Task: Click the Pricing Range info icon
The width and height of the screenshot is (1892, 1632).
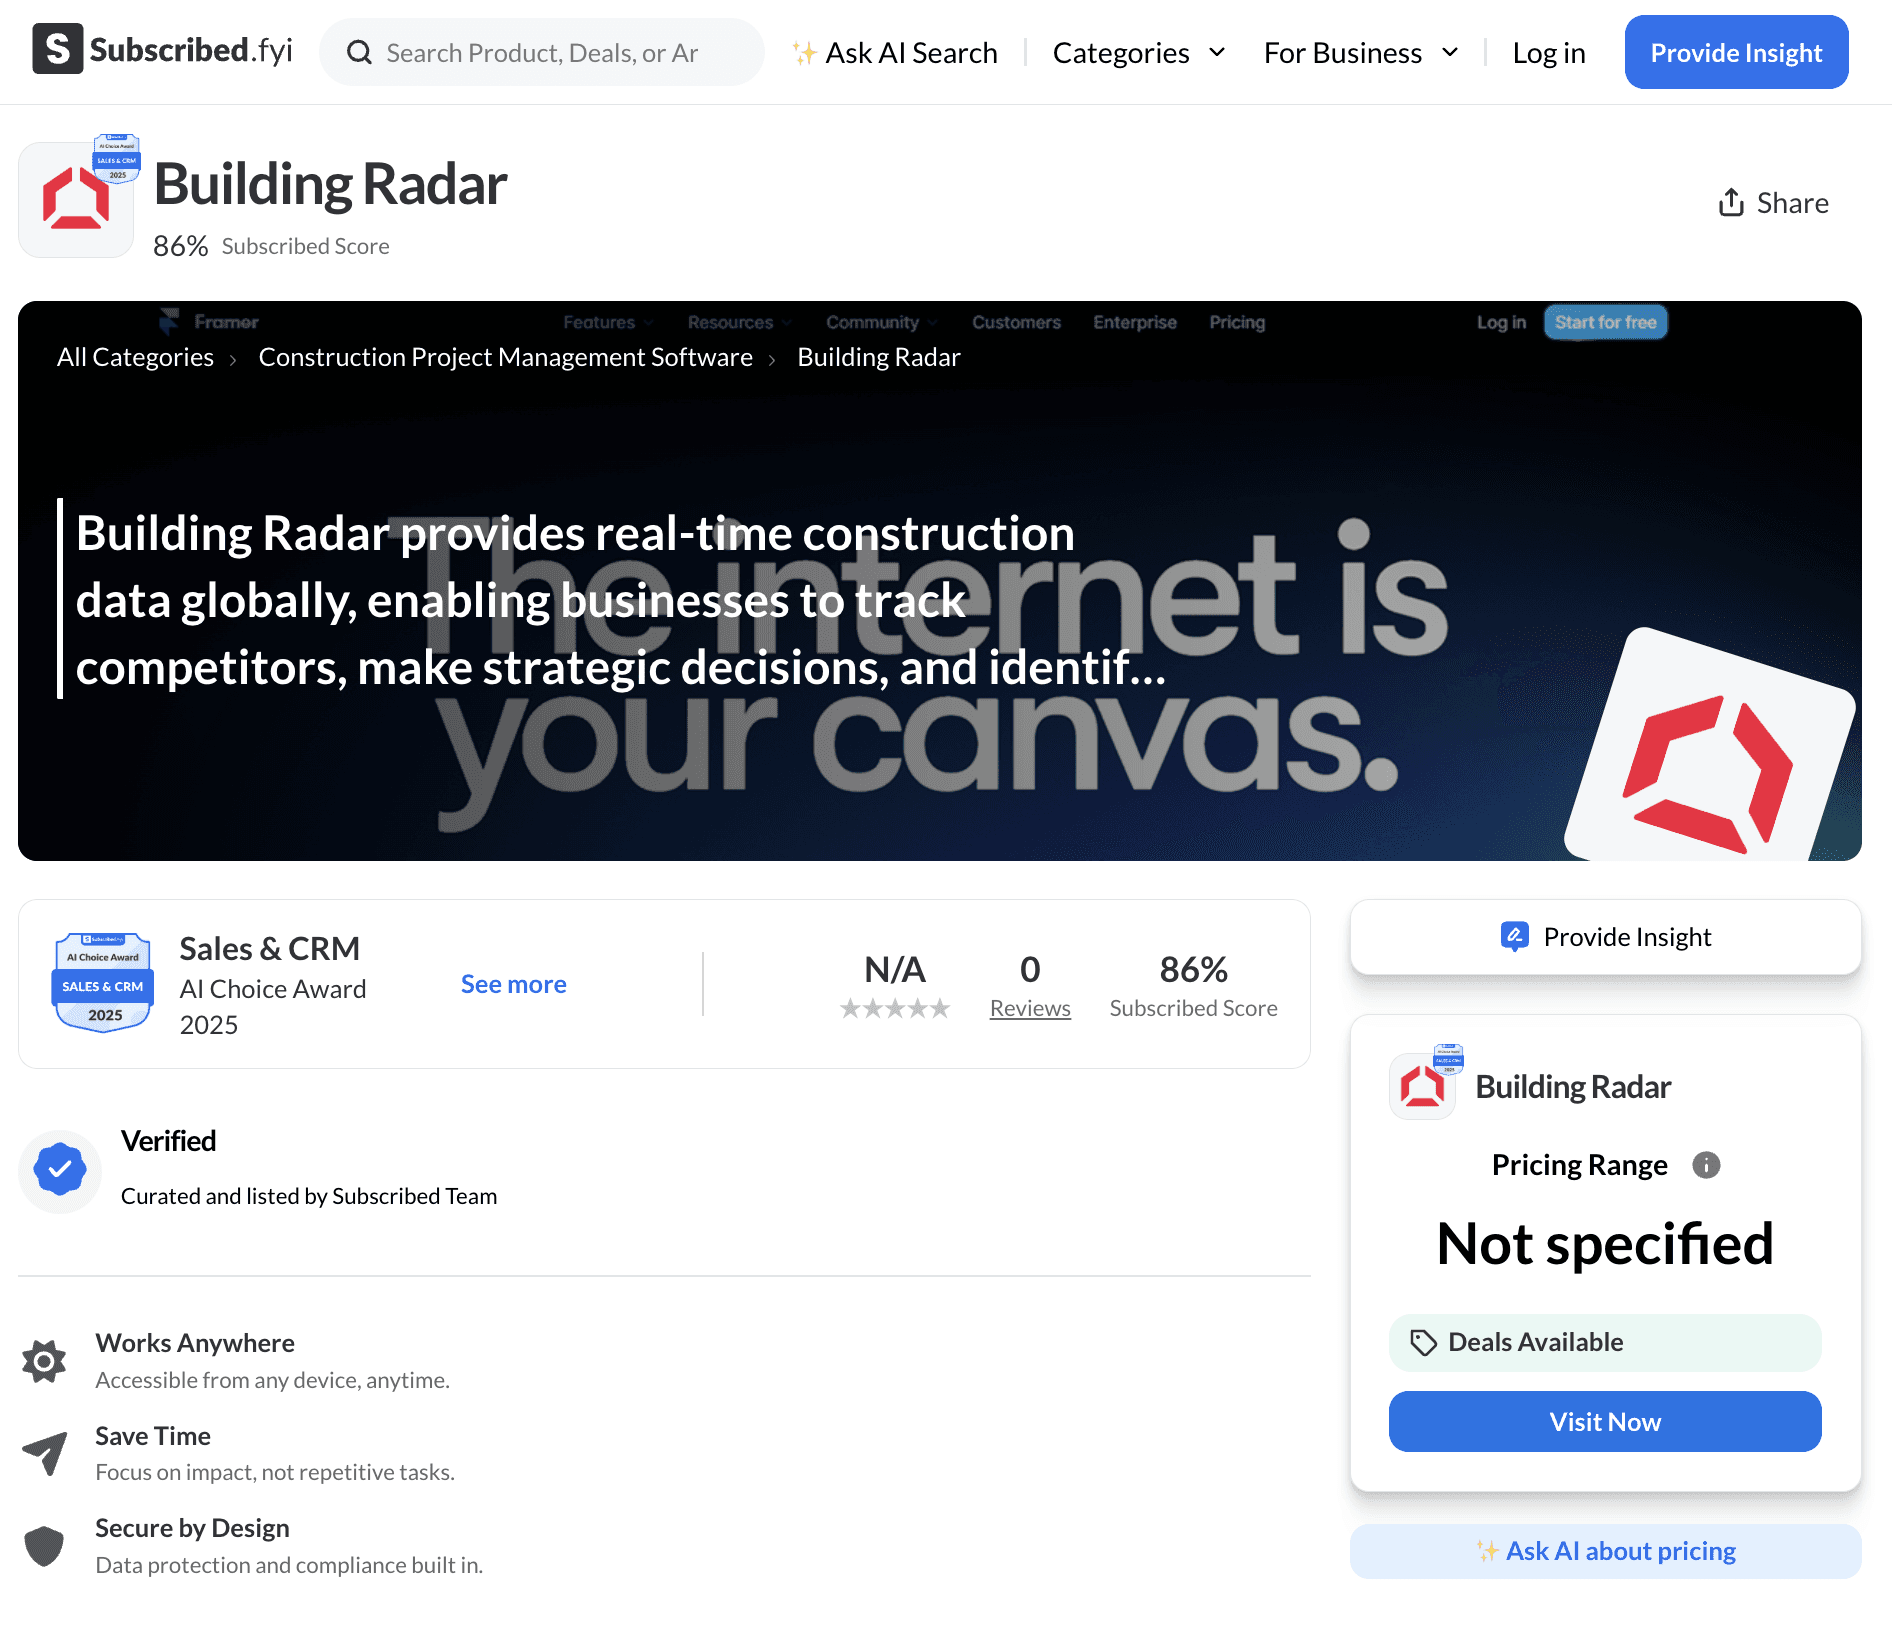Action: click(1706, 1165)
